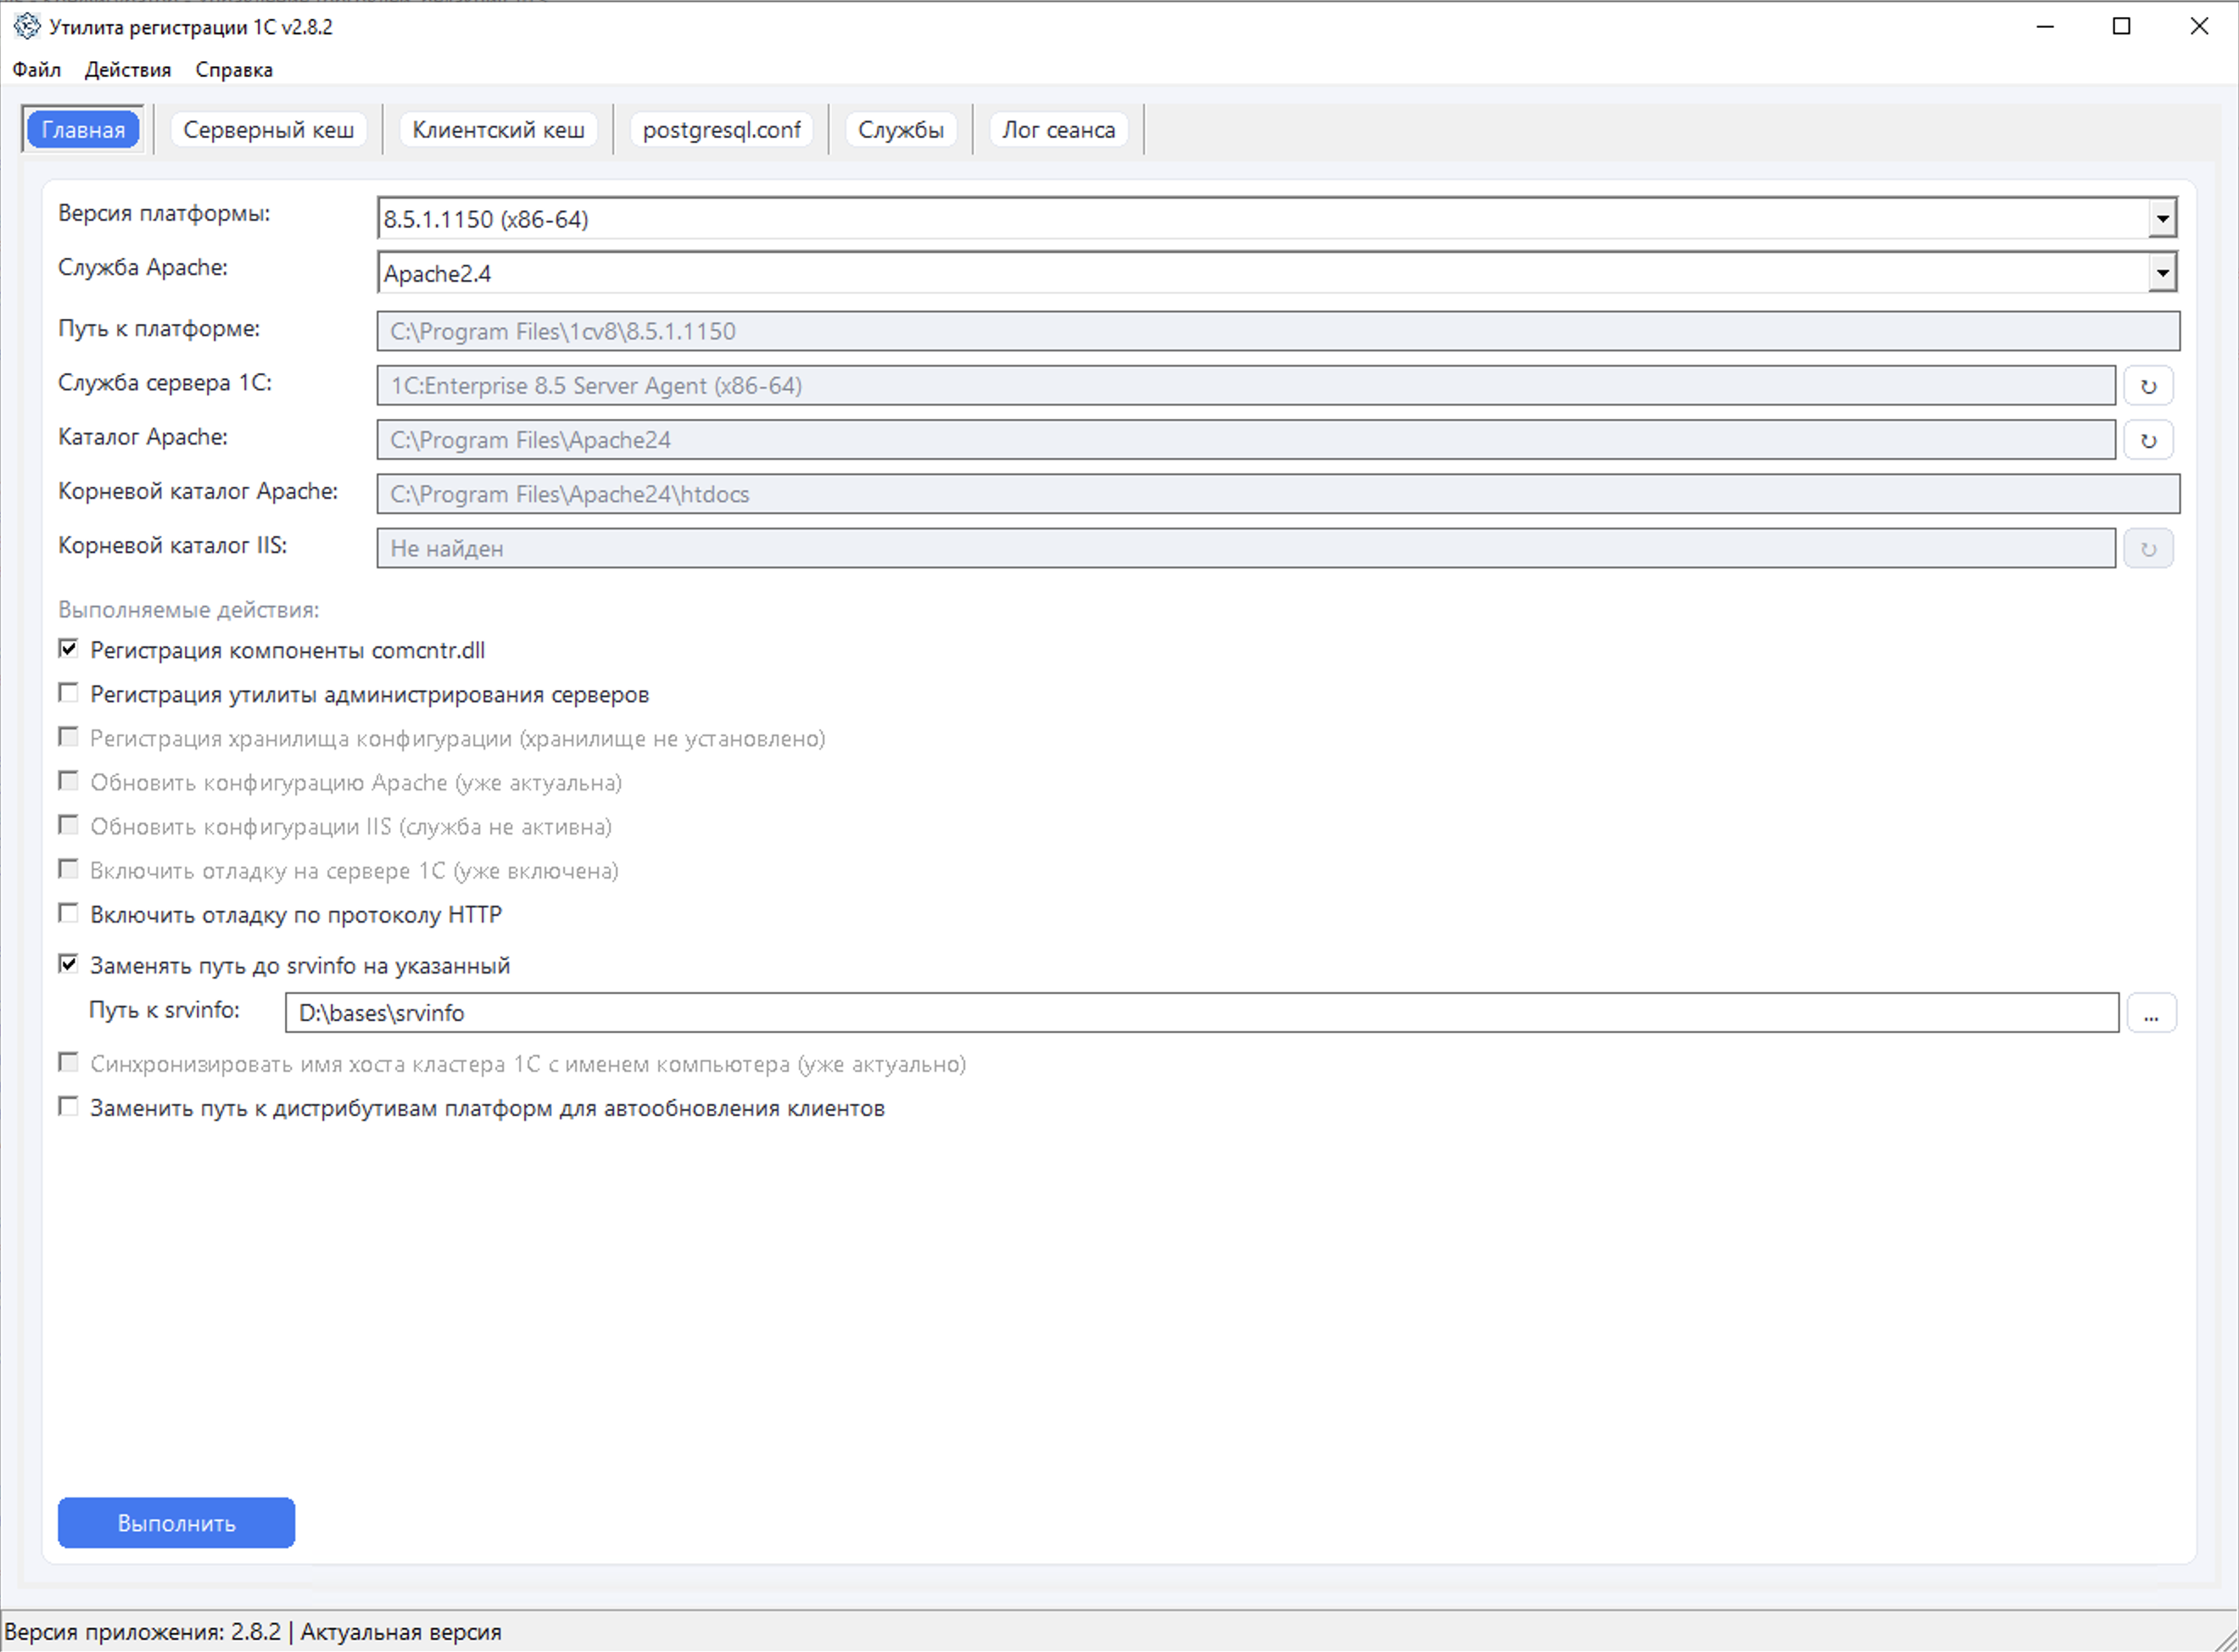Click refresh icon next to IIS root catalog

2147,549
